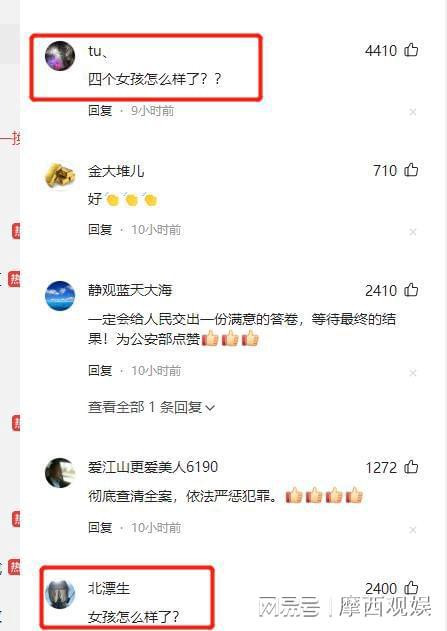
Task: Like 静观蓝天大海's comment with 2410 likes
Action: (411, 290)
